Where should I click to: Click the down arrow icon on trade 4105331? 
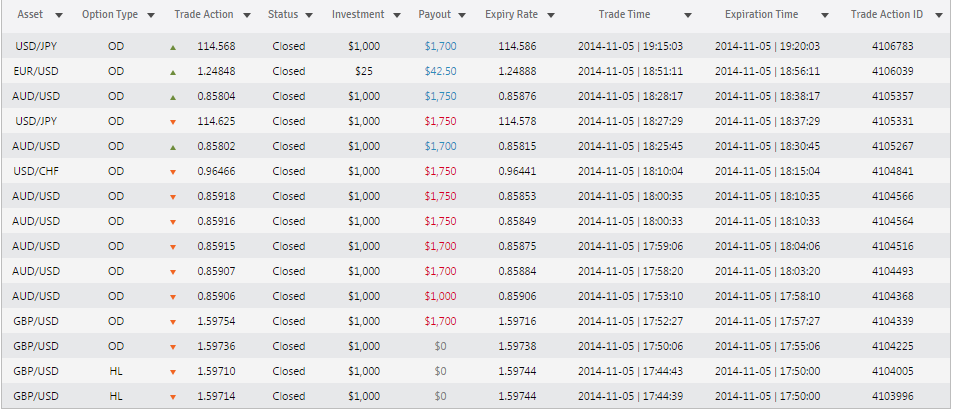(173, 122)
